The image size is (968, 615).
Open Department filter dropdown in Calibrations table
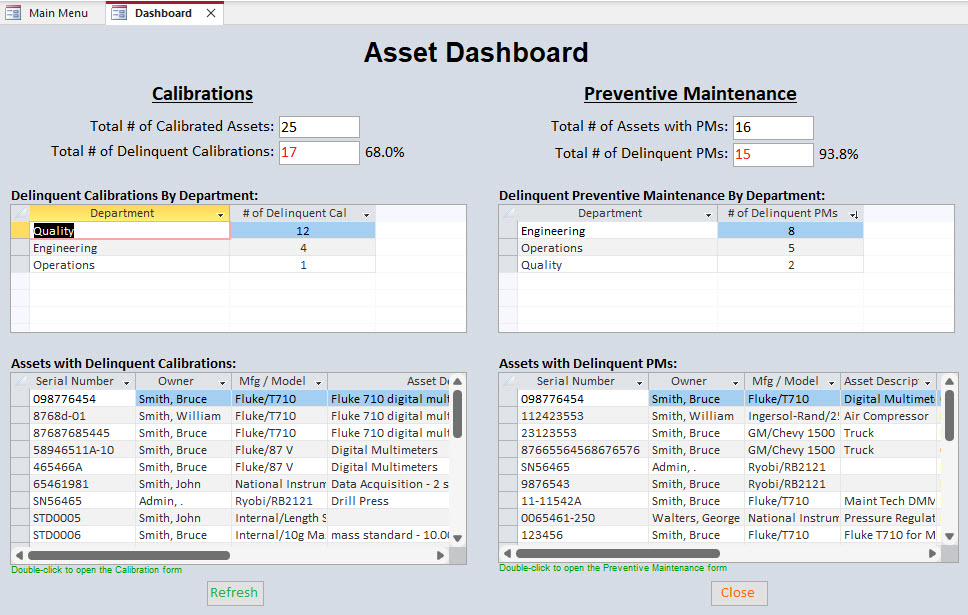coord(221,214)
